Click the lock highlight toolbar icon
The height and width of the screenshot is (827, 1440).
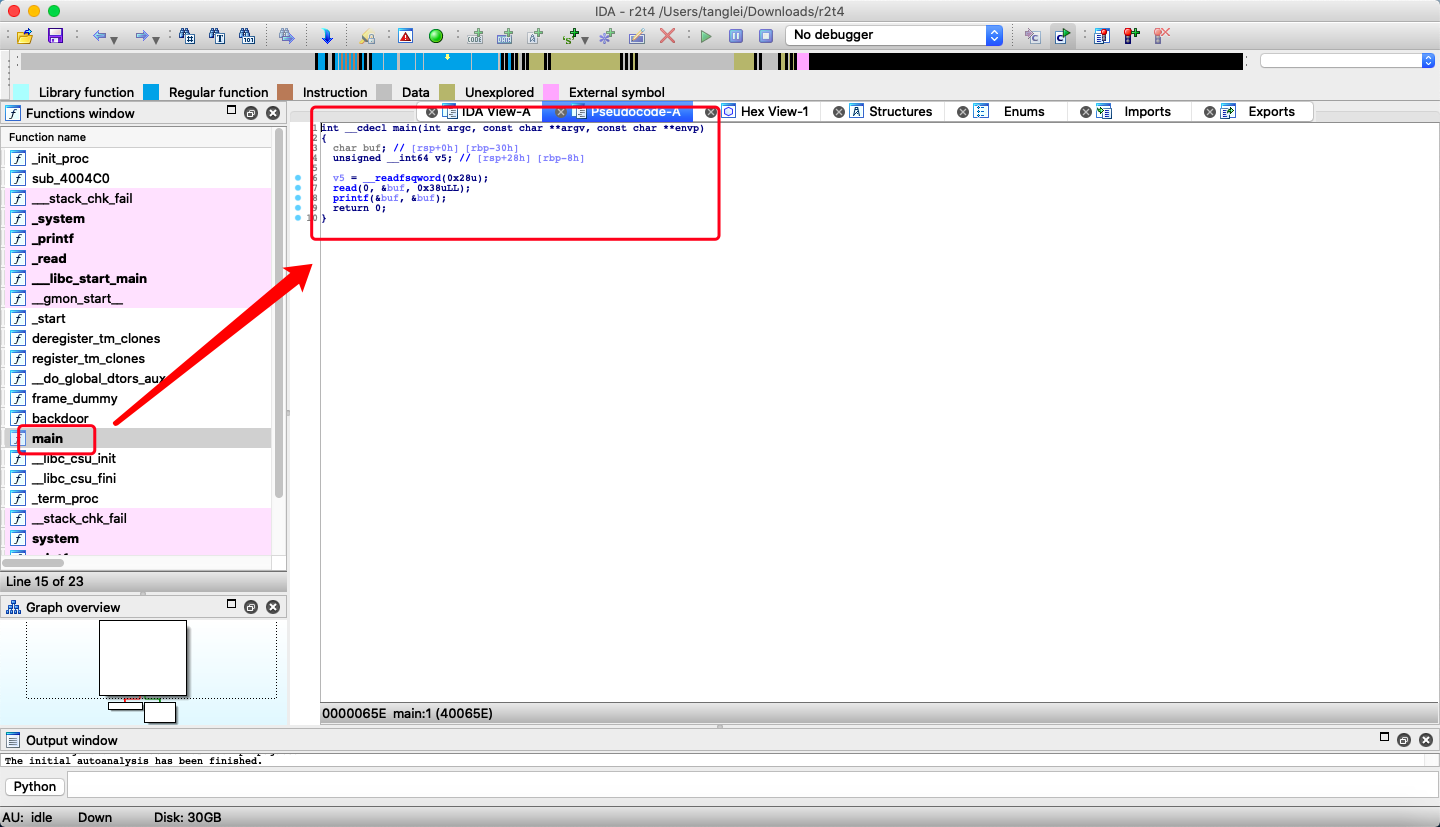[367, 36]
